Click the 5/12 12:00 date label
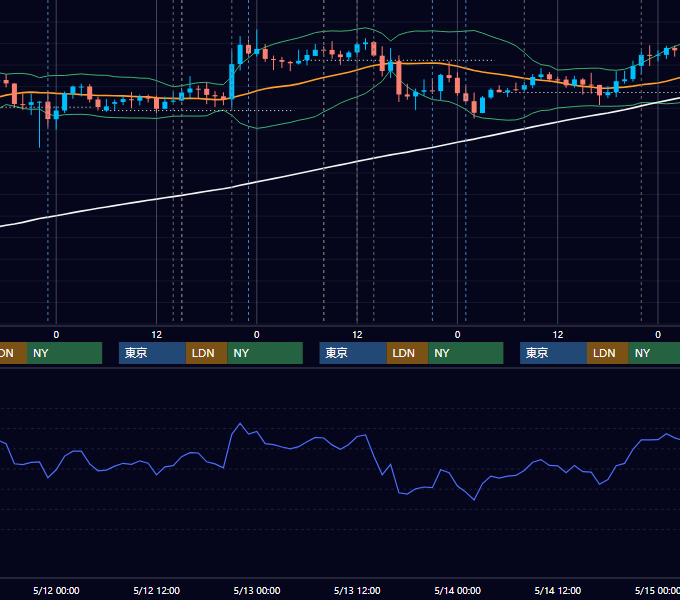 156,590
